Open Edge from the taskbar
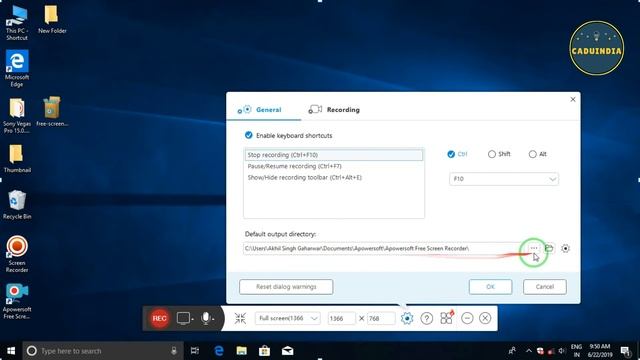The image size is (640, 360). 219,351
